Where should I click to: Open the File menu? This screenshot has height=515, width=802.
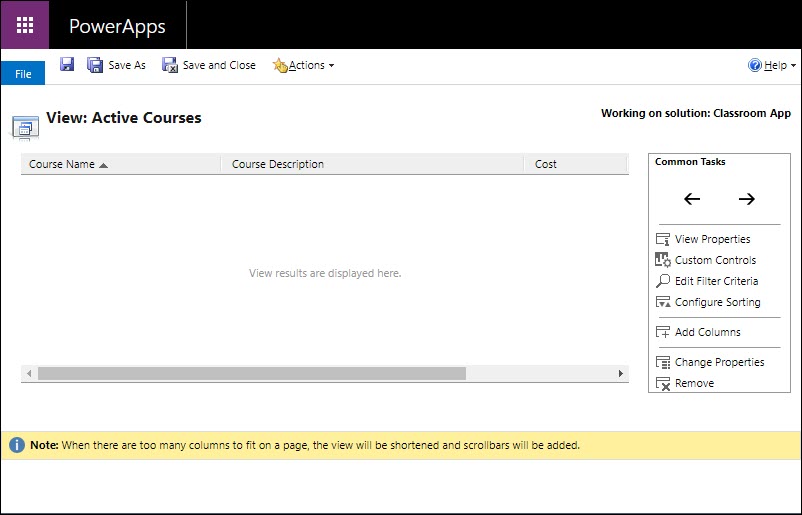(x=23, y=74)
